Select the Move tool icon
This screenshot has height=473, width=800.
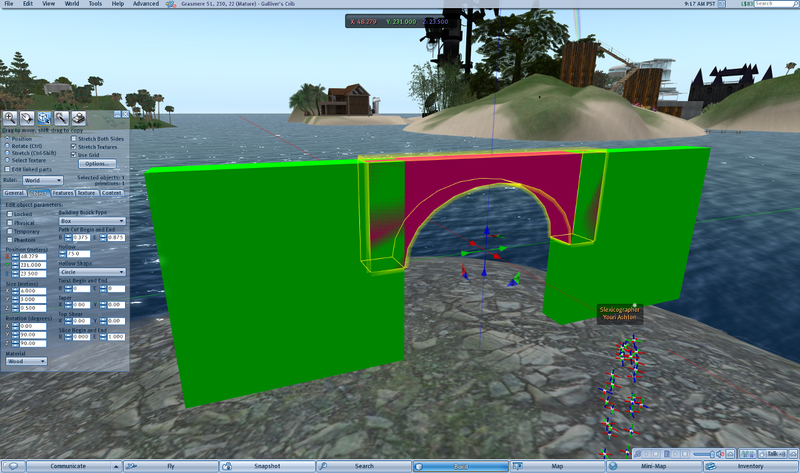coord(27,118)
